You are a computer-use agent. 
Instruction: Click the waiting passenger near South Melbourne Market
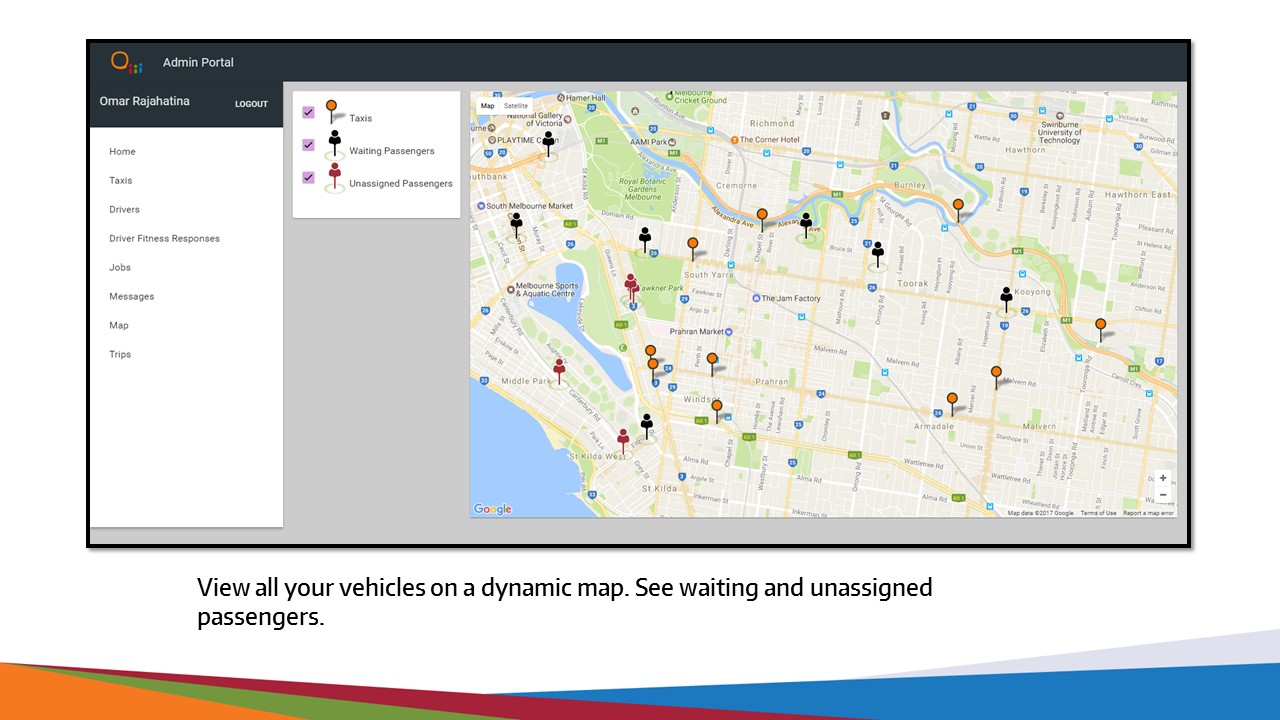coord(516,224)
